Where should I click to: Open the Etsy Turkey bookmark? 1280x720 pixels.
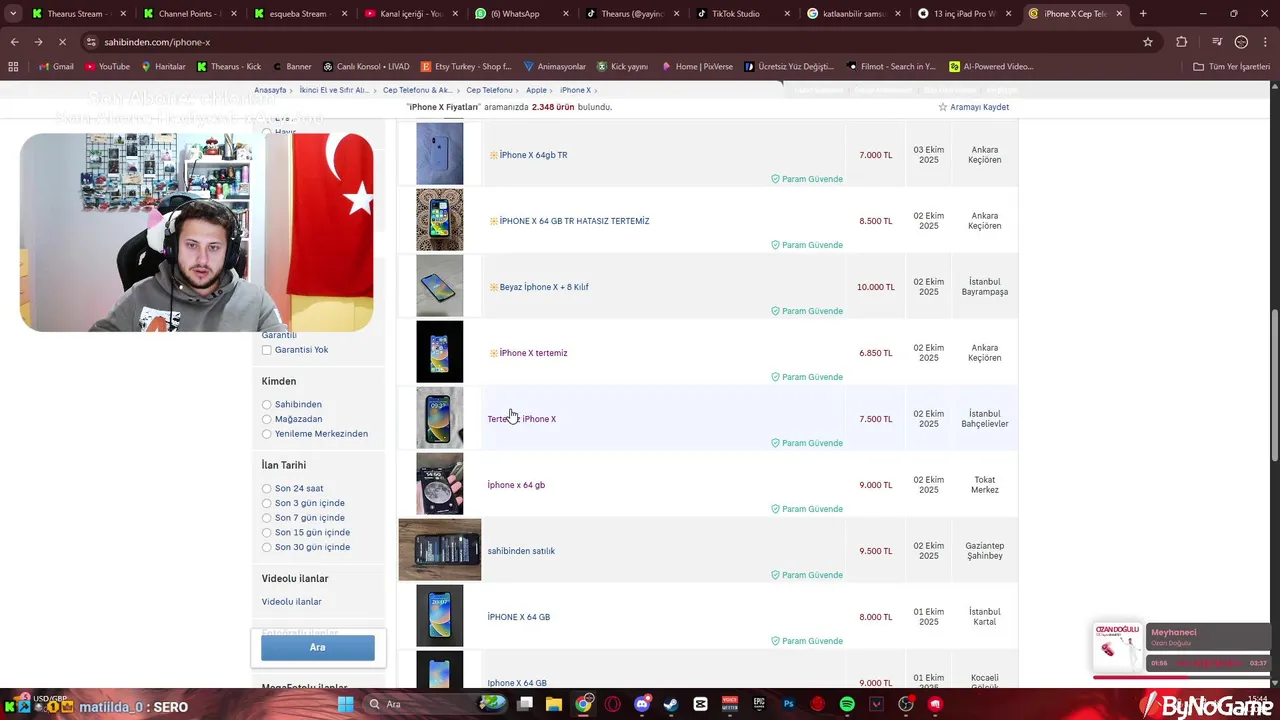coord(466,67)
